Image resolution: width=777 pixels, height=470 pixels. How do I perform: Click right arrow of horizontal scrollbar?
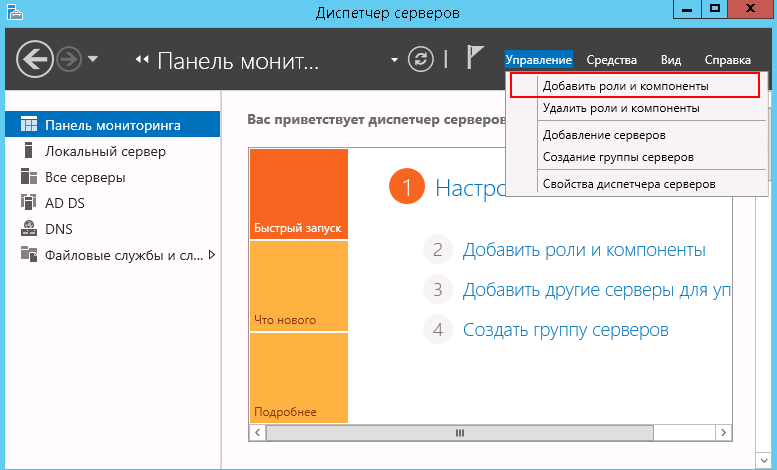pos(723,432)
